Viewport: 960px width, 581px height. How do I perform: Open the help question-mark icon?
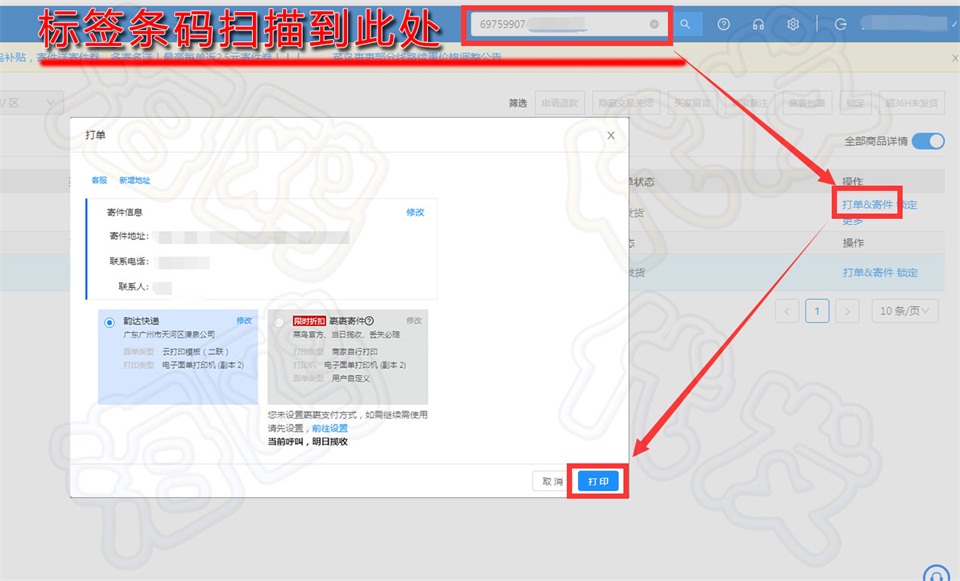[x=724, y=24]
